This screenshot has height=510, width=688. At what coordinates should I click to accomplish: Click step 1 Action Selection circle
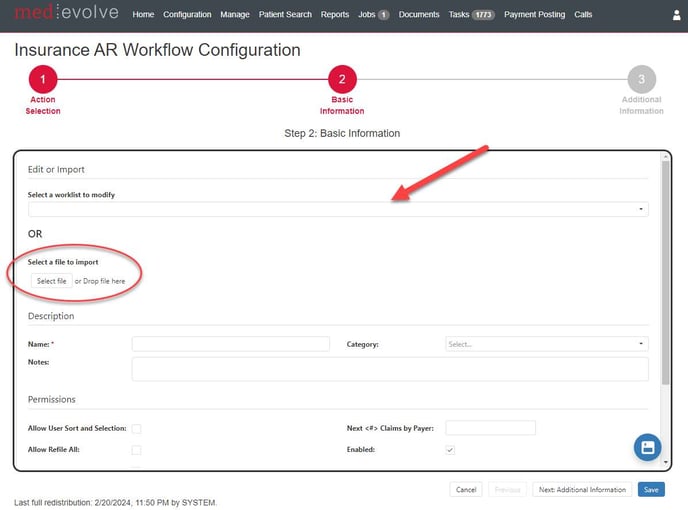pos(42,80)
